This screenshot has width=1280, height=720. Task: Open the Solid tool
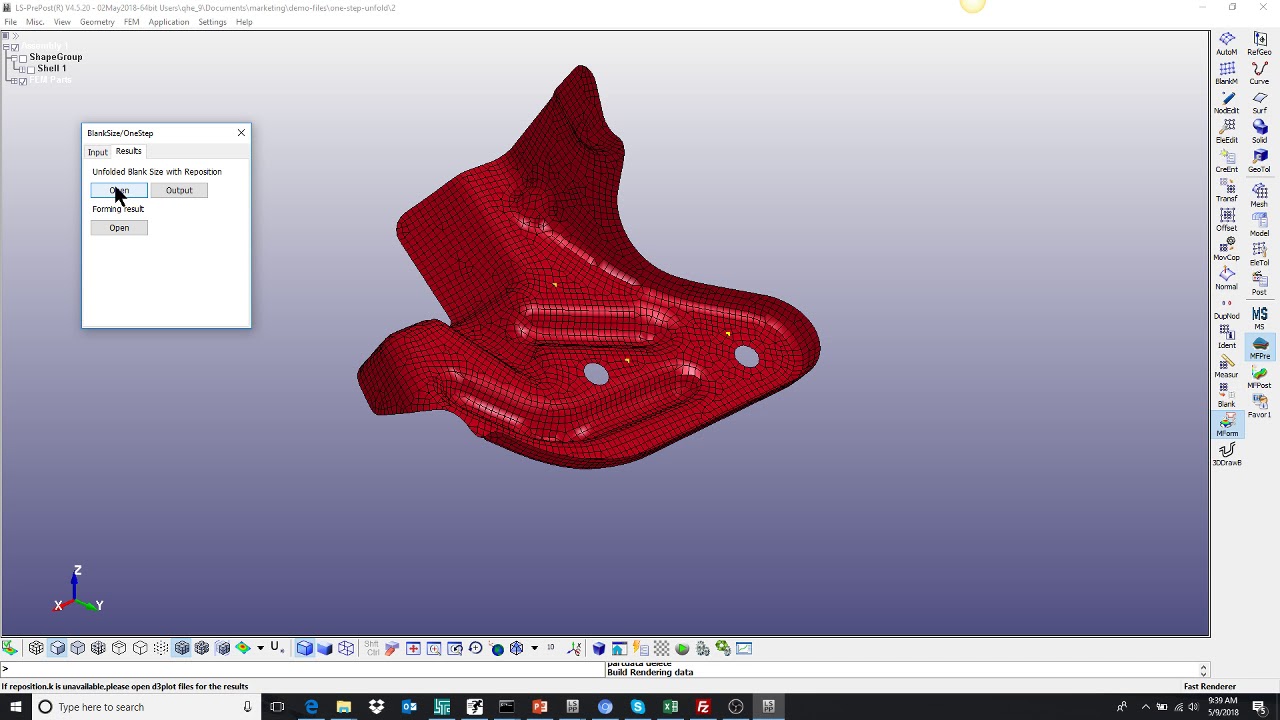tap(1260, 131)
